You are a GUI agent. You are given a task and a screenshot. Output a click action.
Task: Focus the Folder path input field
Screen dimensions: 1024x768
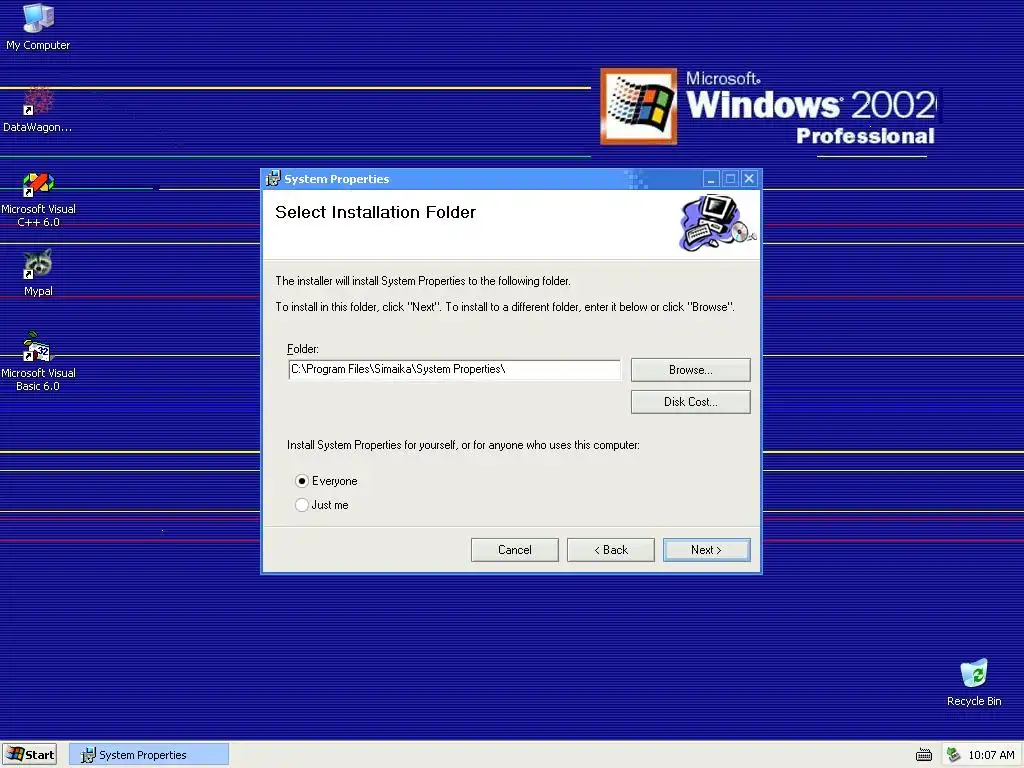[454, 370]
